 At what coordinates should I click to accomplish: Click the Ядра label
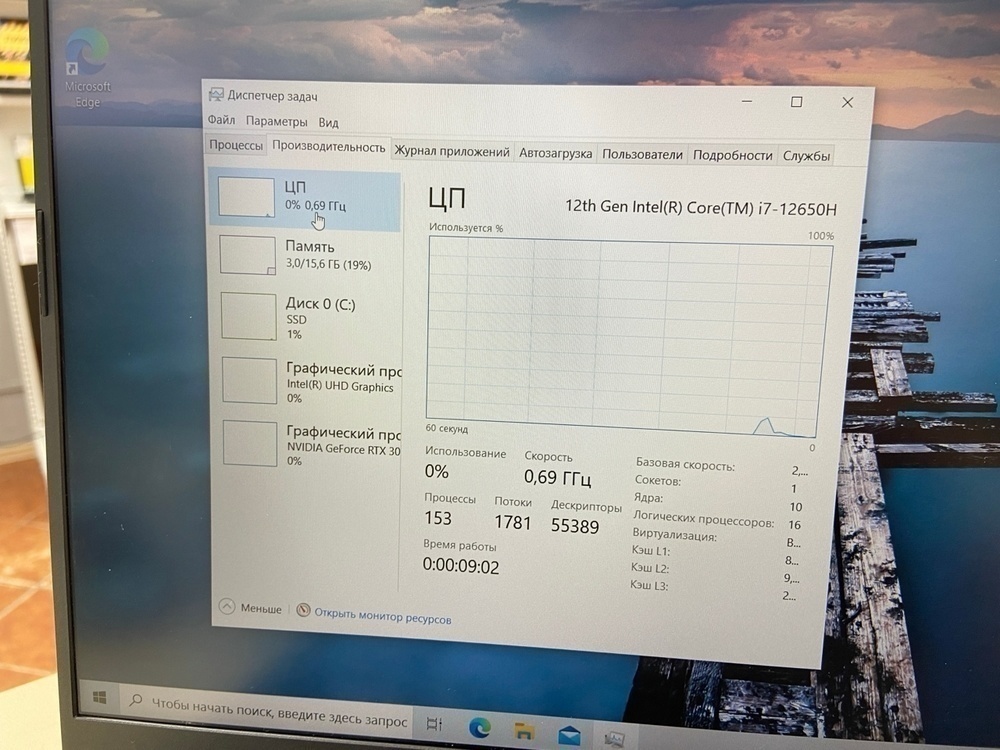click(649, 497)
